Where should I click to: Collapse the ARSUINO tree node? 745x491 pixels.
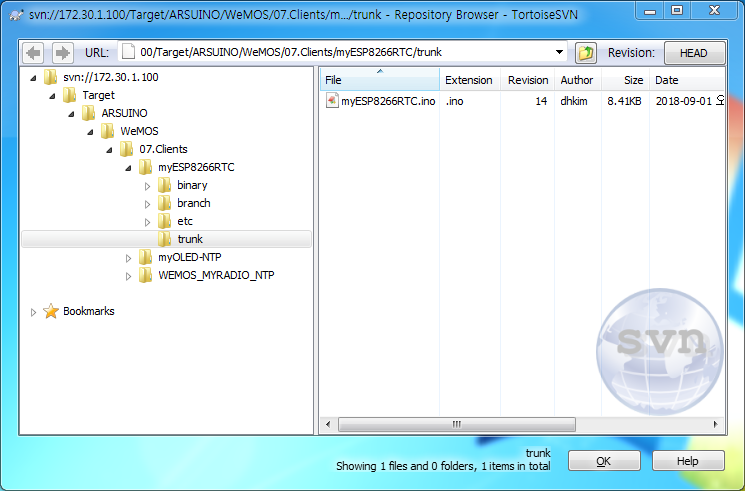71,114
